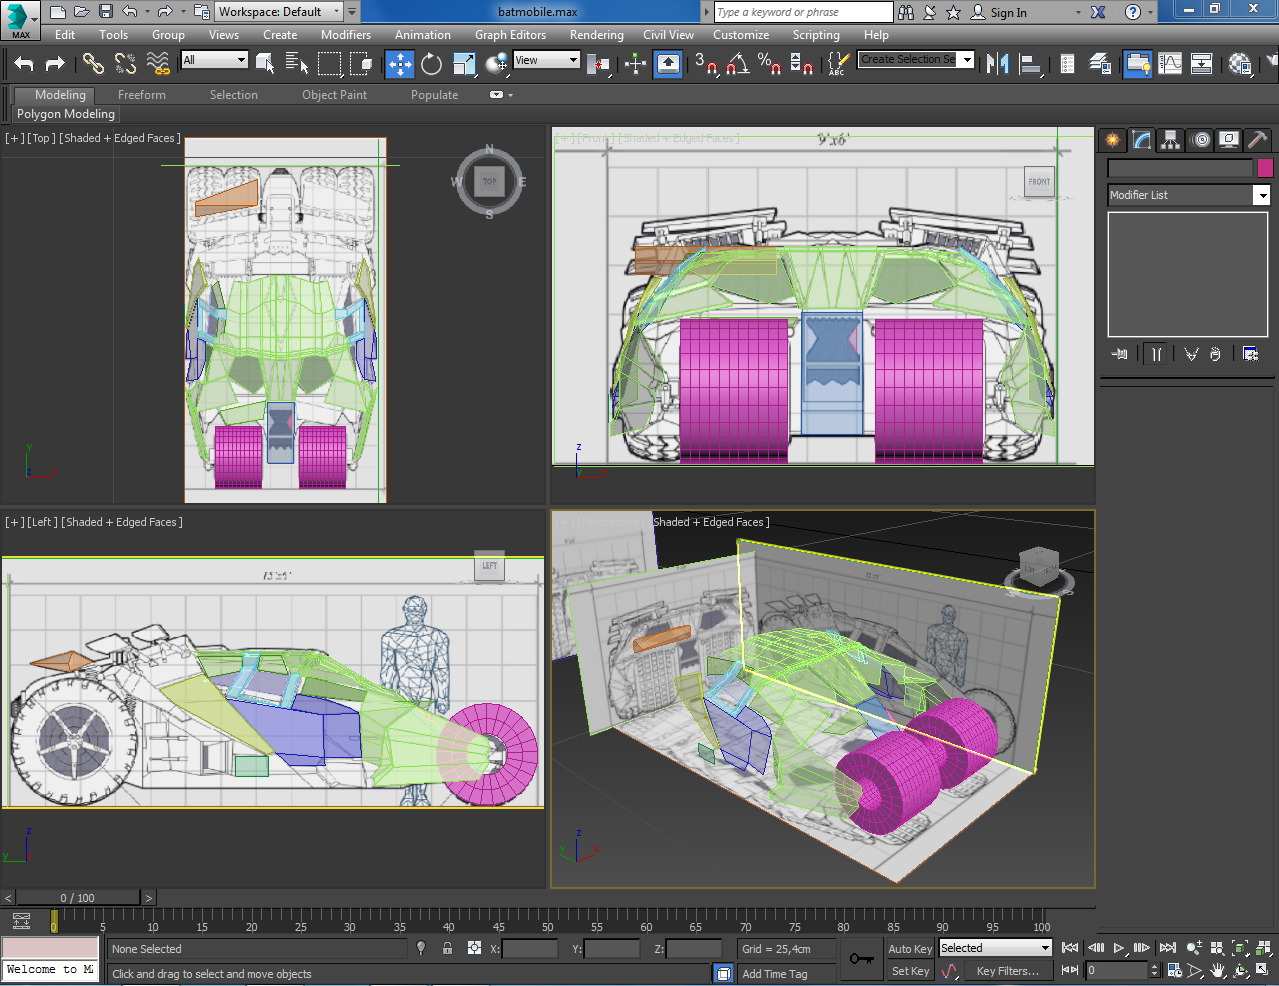Click the Key Filters button

click(1008, 971)
